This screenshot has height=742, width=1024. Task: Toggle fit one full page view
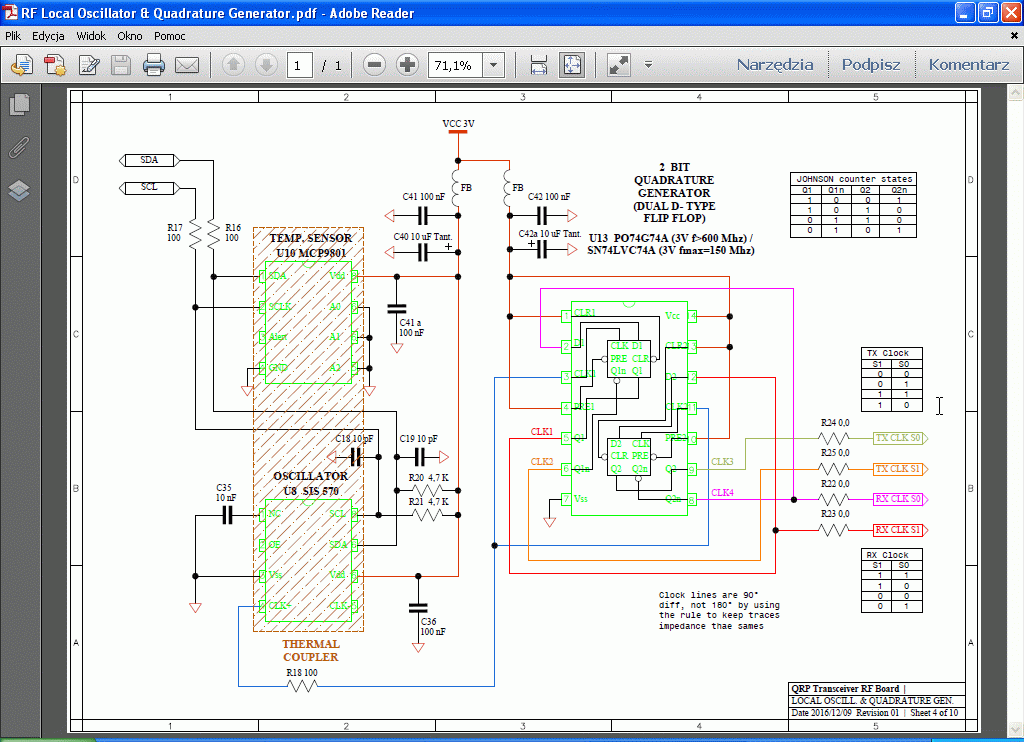(x=571, y=66)
